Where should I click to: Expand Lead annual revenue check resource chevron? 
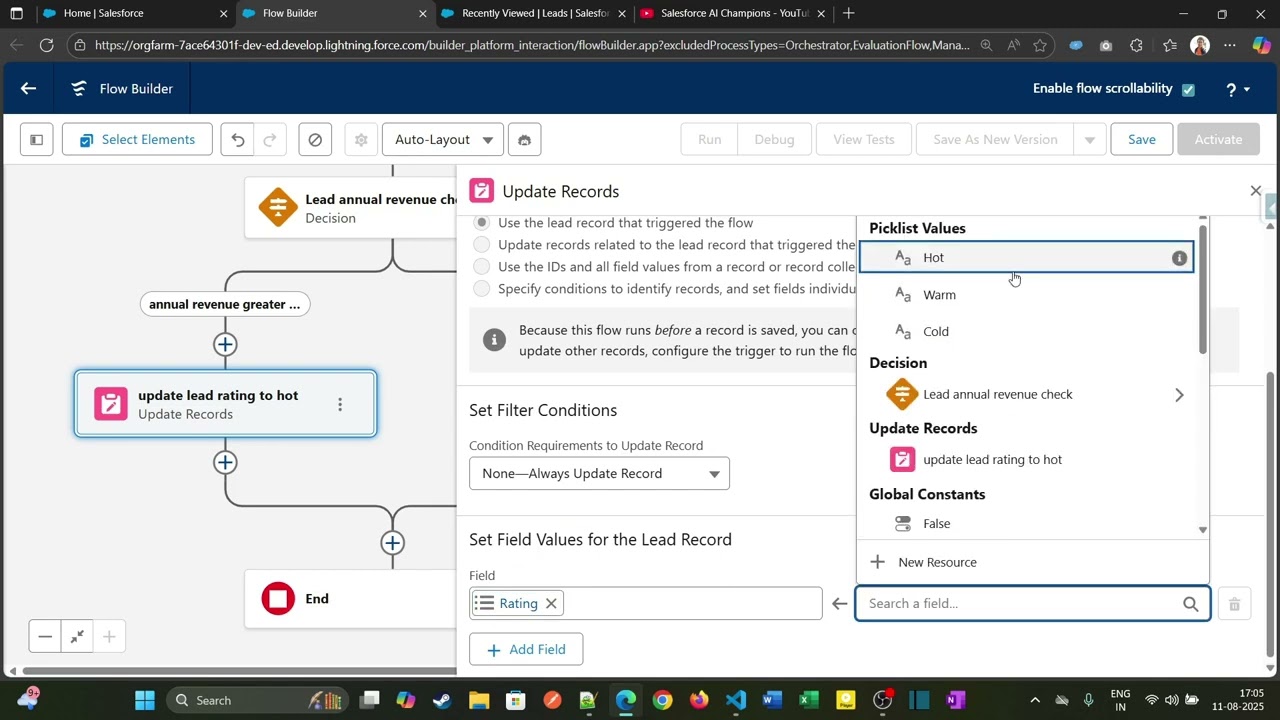pos(1179,395)
